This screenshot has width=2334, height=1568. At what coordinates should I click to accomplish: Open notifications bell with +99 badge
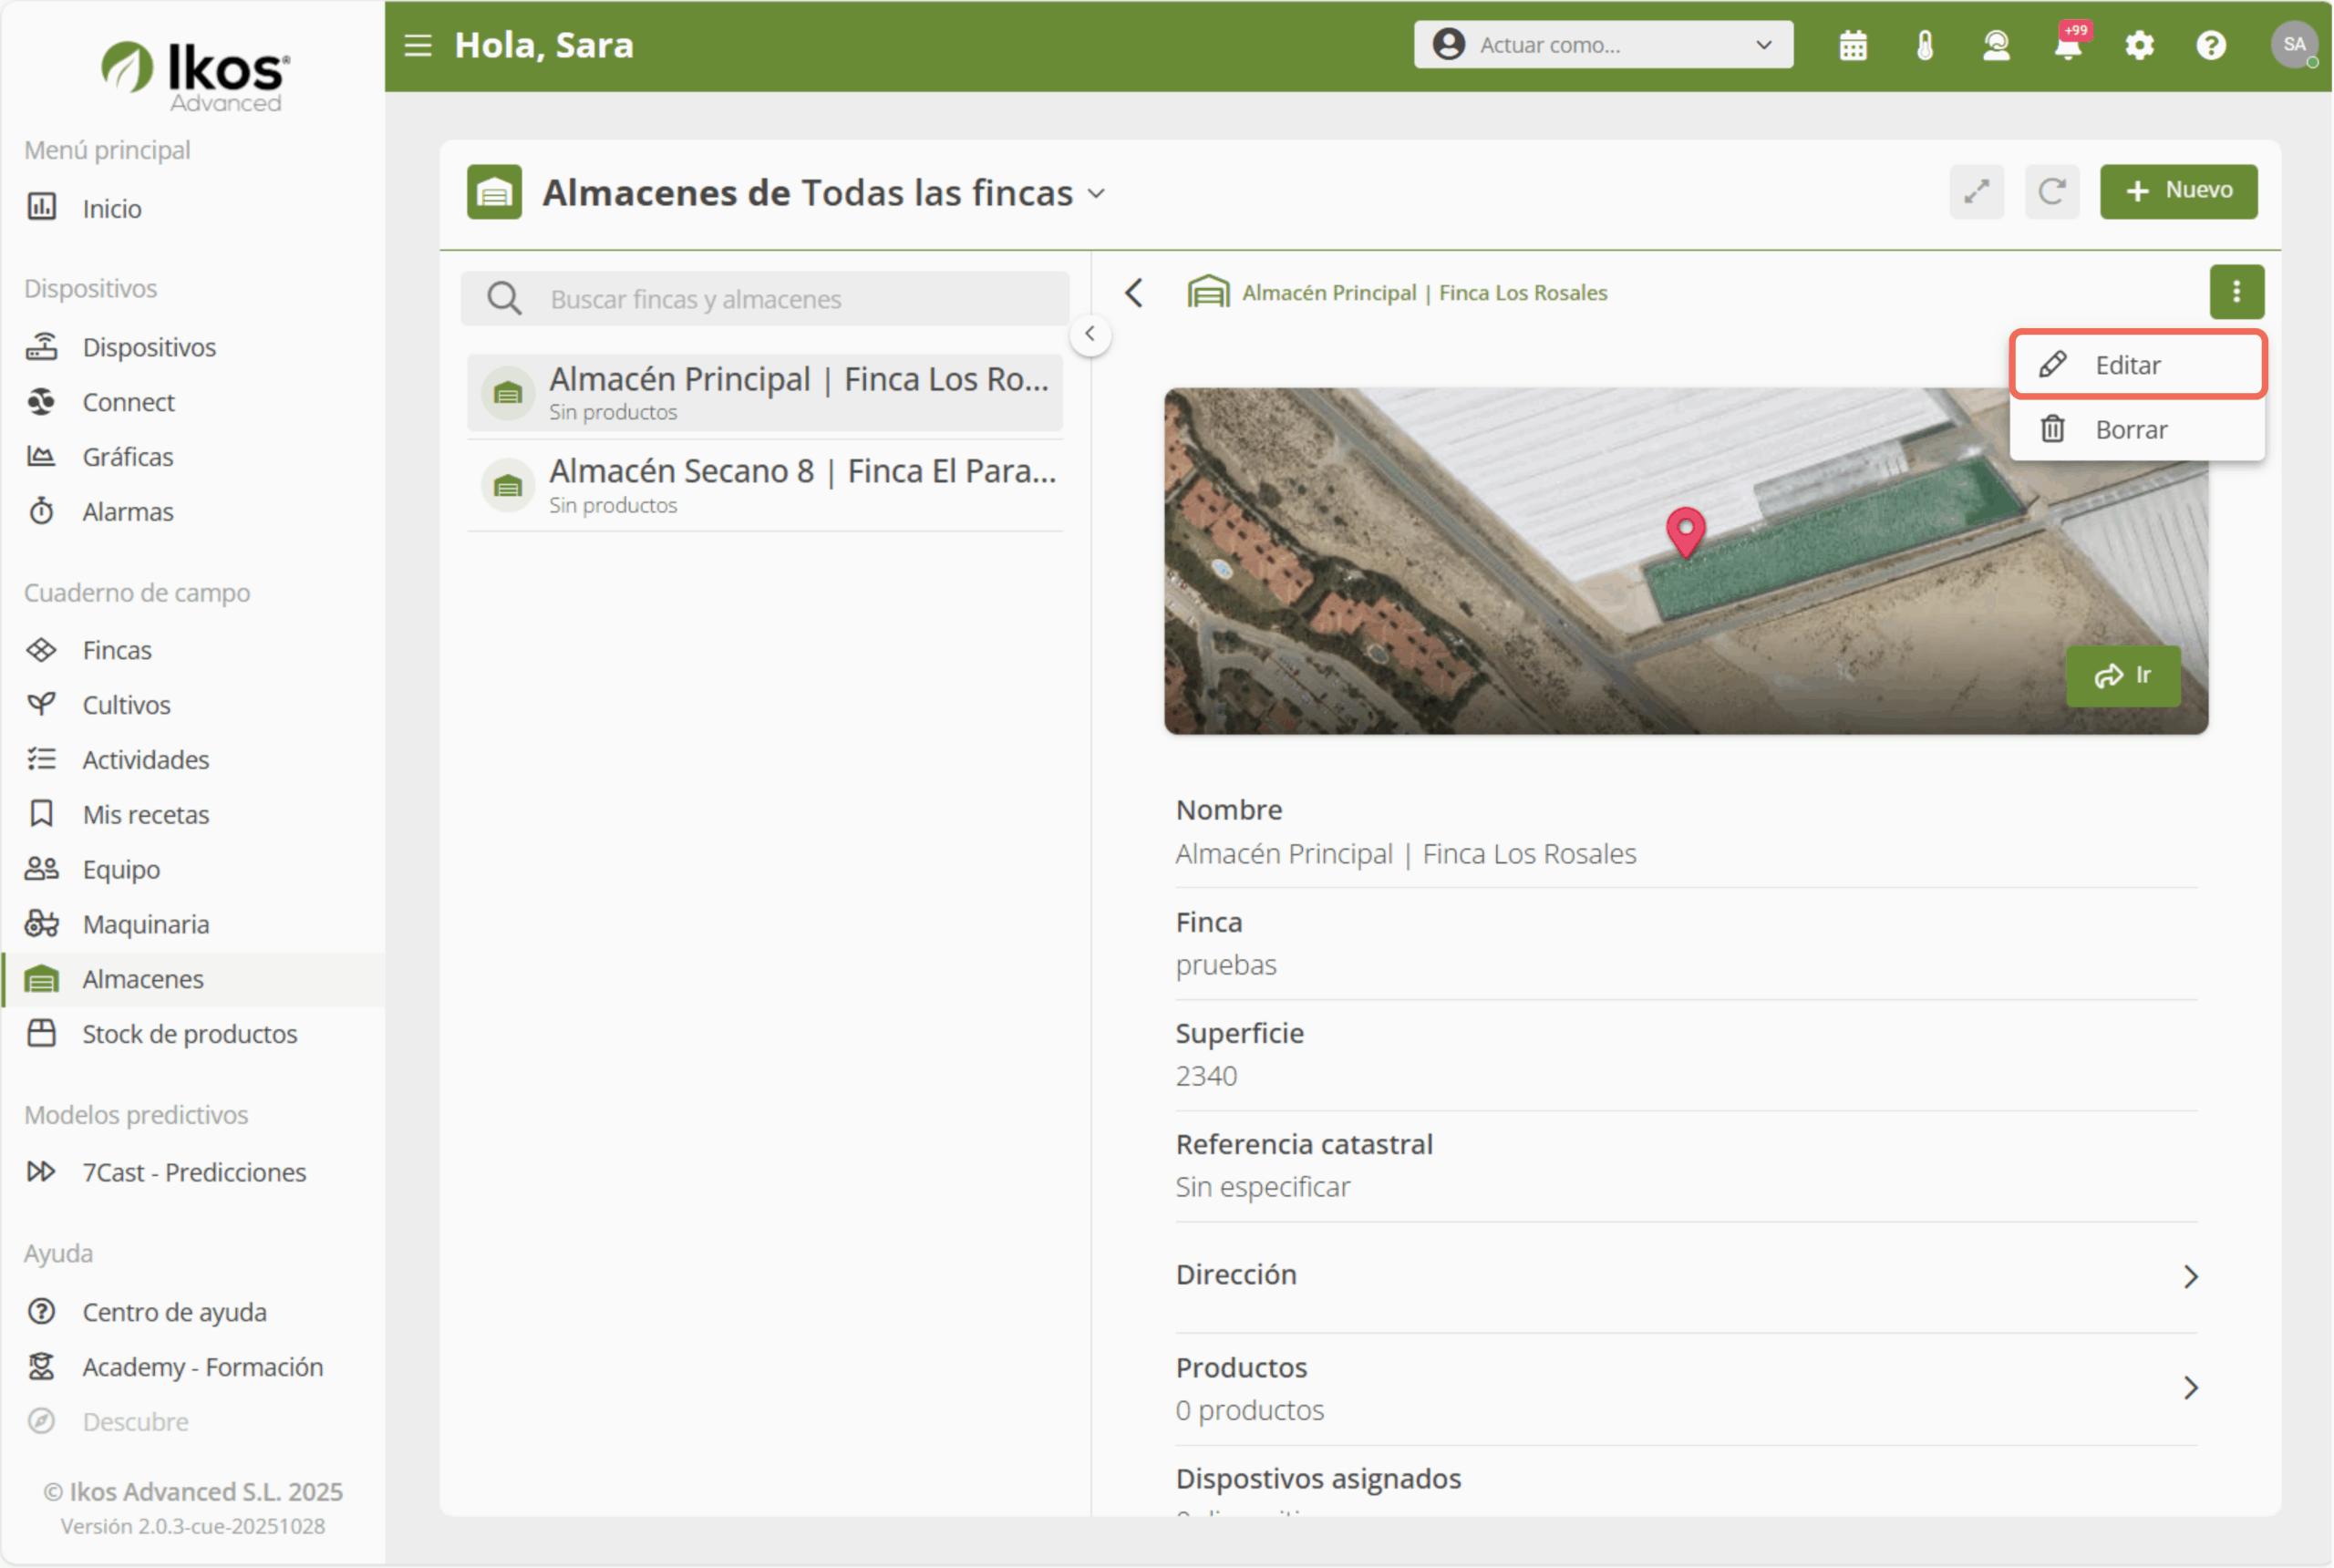point(2068,46)
